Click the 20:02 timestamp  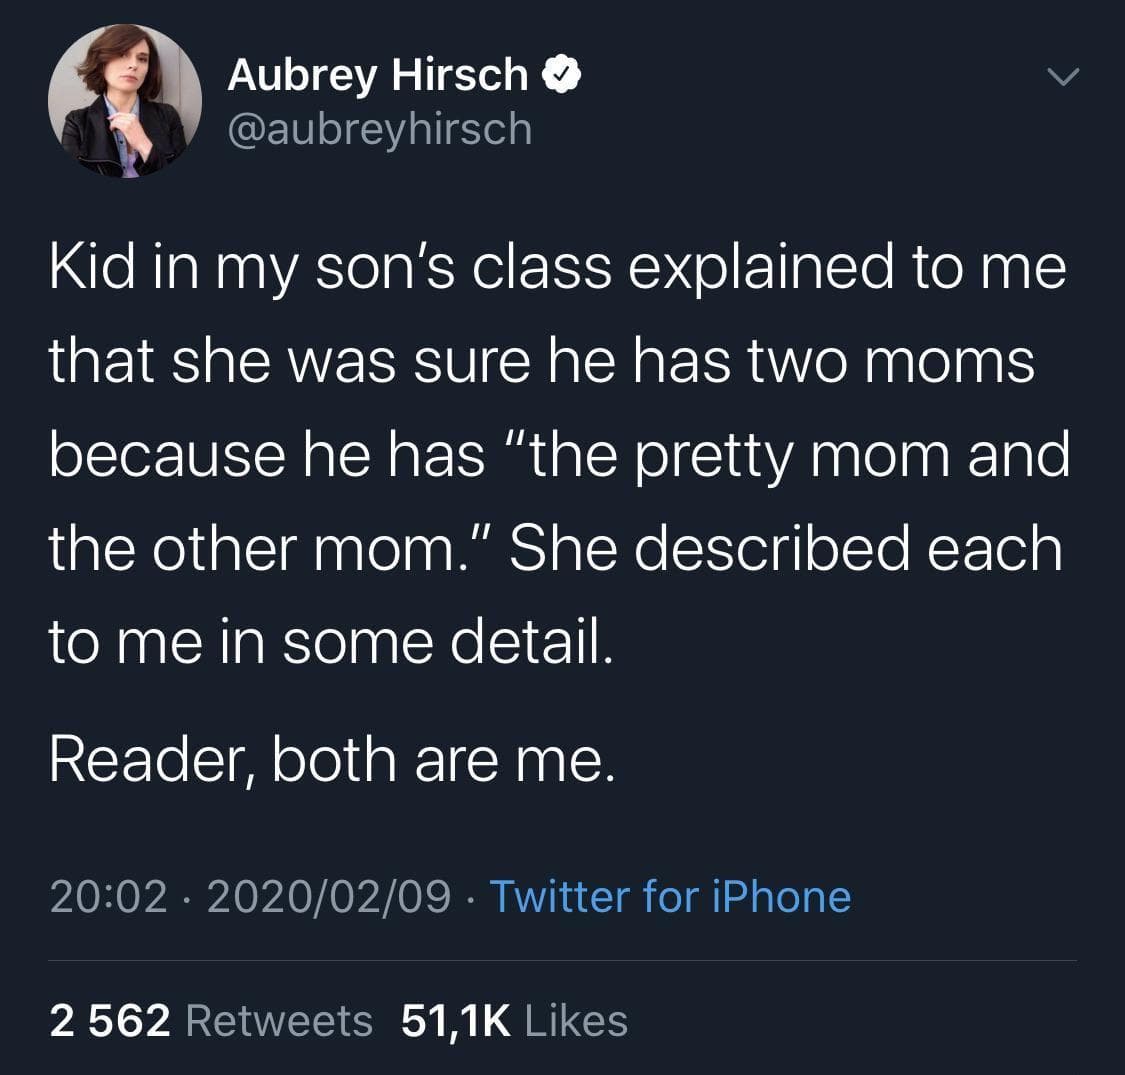107,896
